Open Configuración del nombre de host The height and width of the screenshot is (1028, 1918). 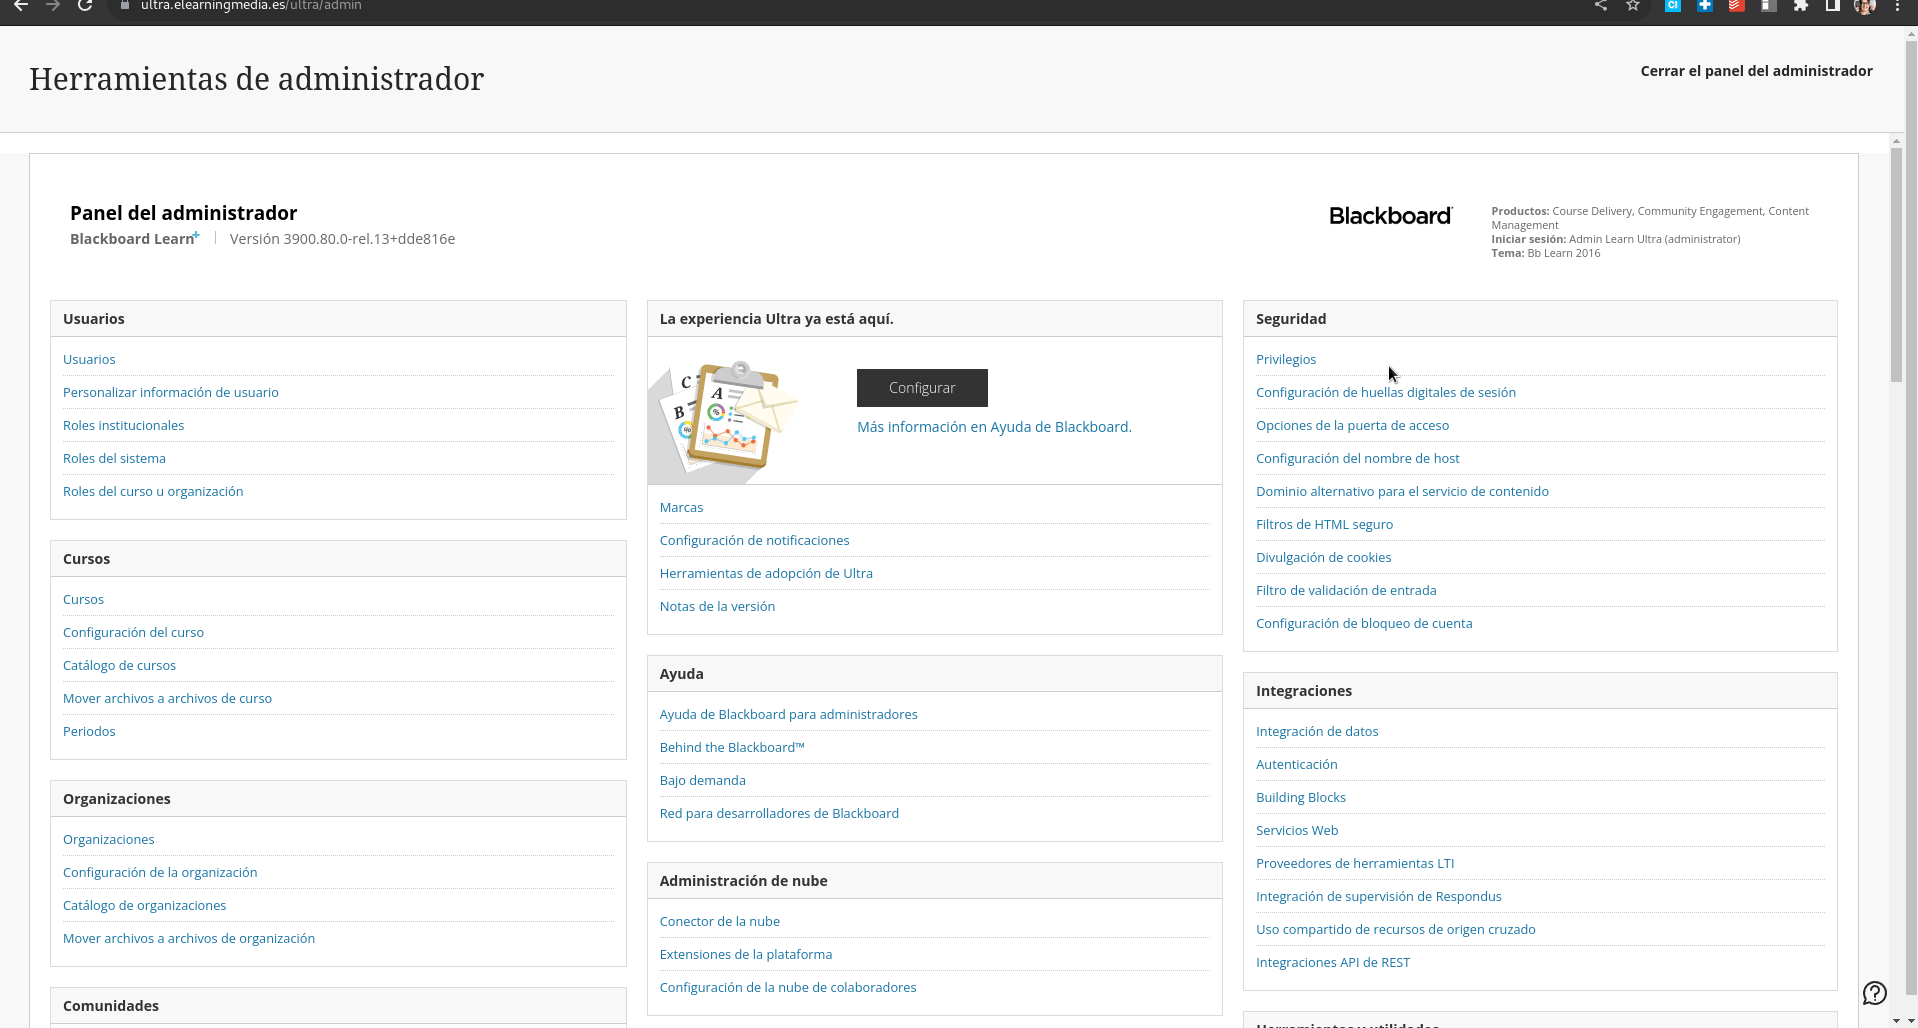1357,459
